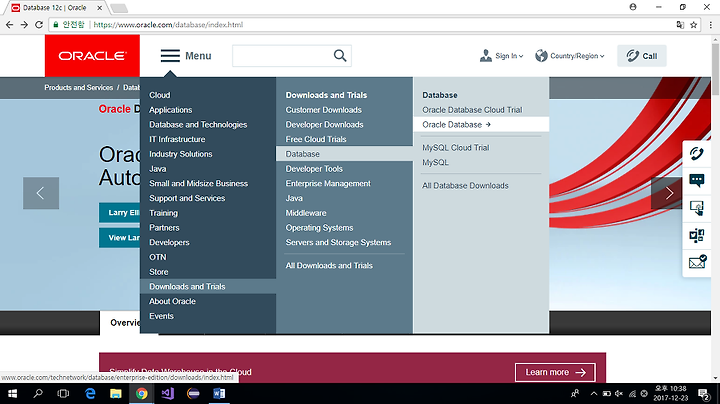This screenshot has height=404, width=720.
Task: Bookmark page with star icon
Action: (x=693, y=25)
